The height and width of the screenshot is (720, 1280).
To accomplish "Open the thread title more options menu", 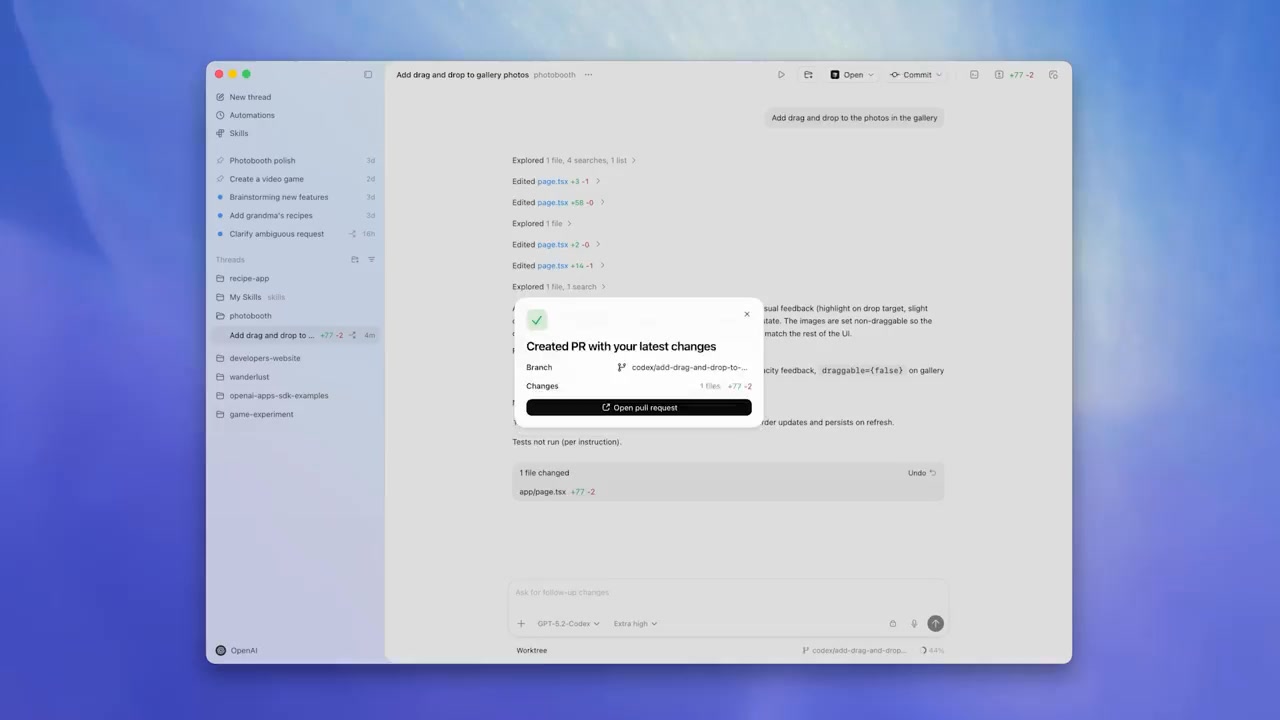I will [x=588, y=75].
